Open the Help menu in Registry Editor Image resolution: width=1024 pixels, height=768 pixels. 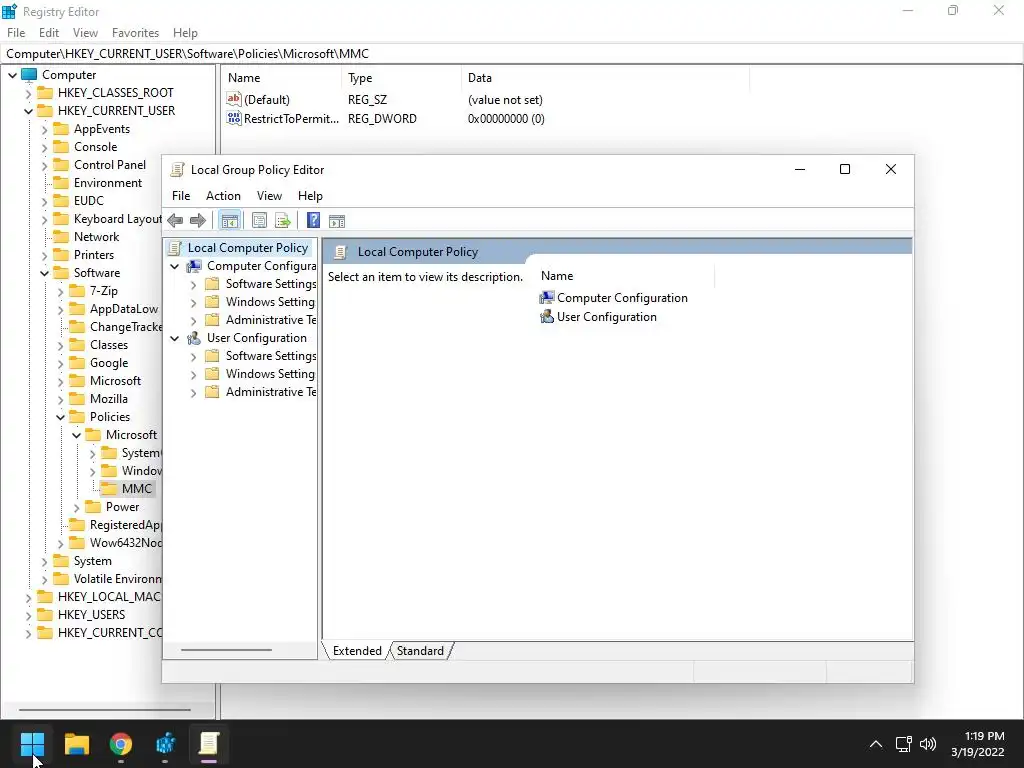click(185, 33)
